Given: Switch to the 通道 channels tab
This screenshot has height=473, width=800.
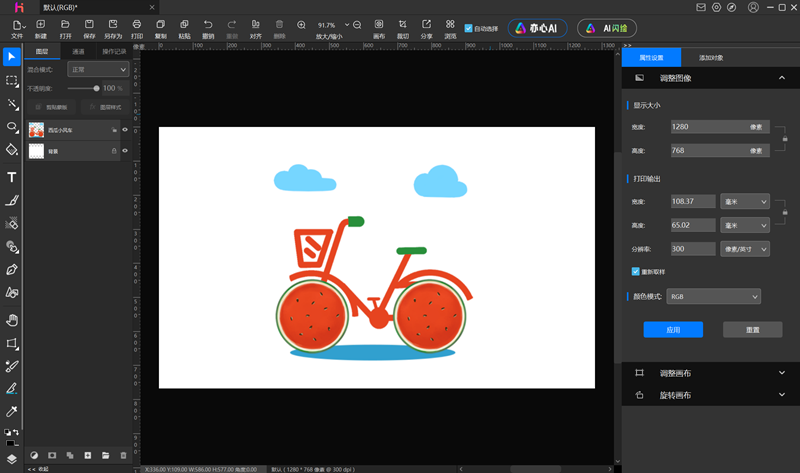Looking at the screenshot, I should click(x=78, y=51).
